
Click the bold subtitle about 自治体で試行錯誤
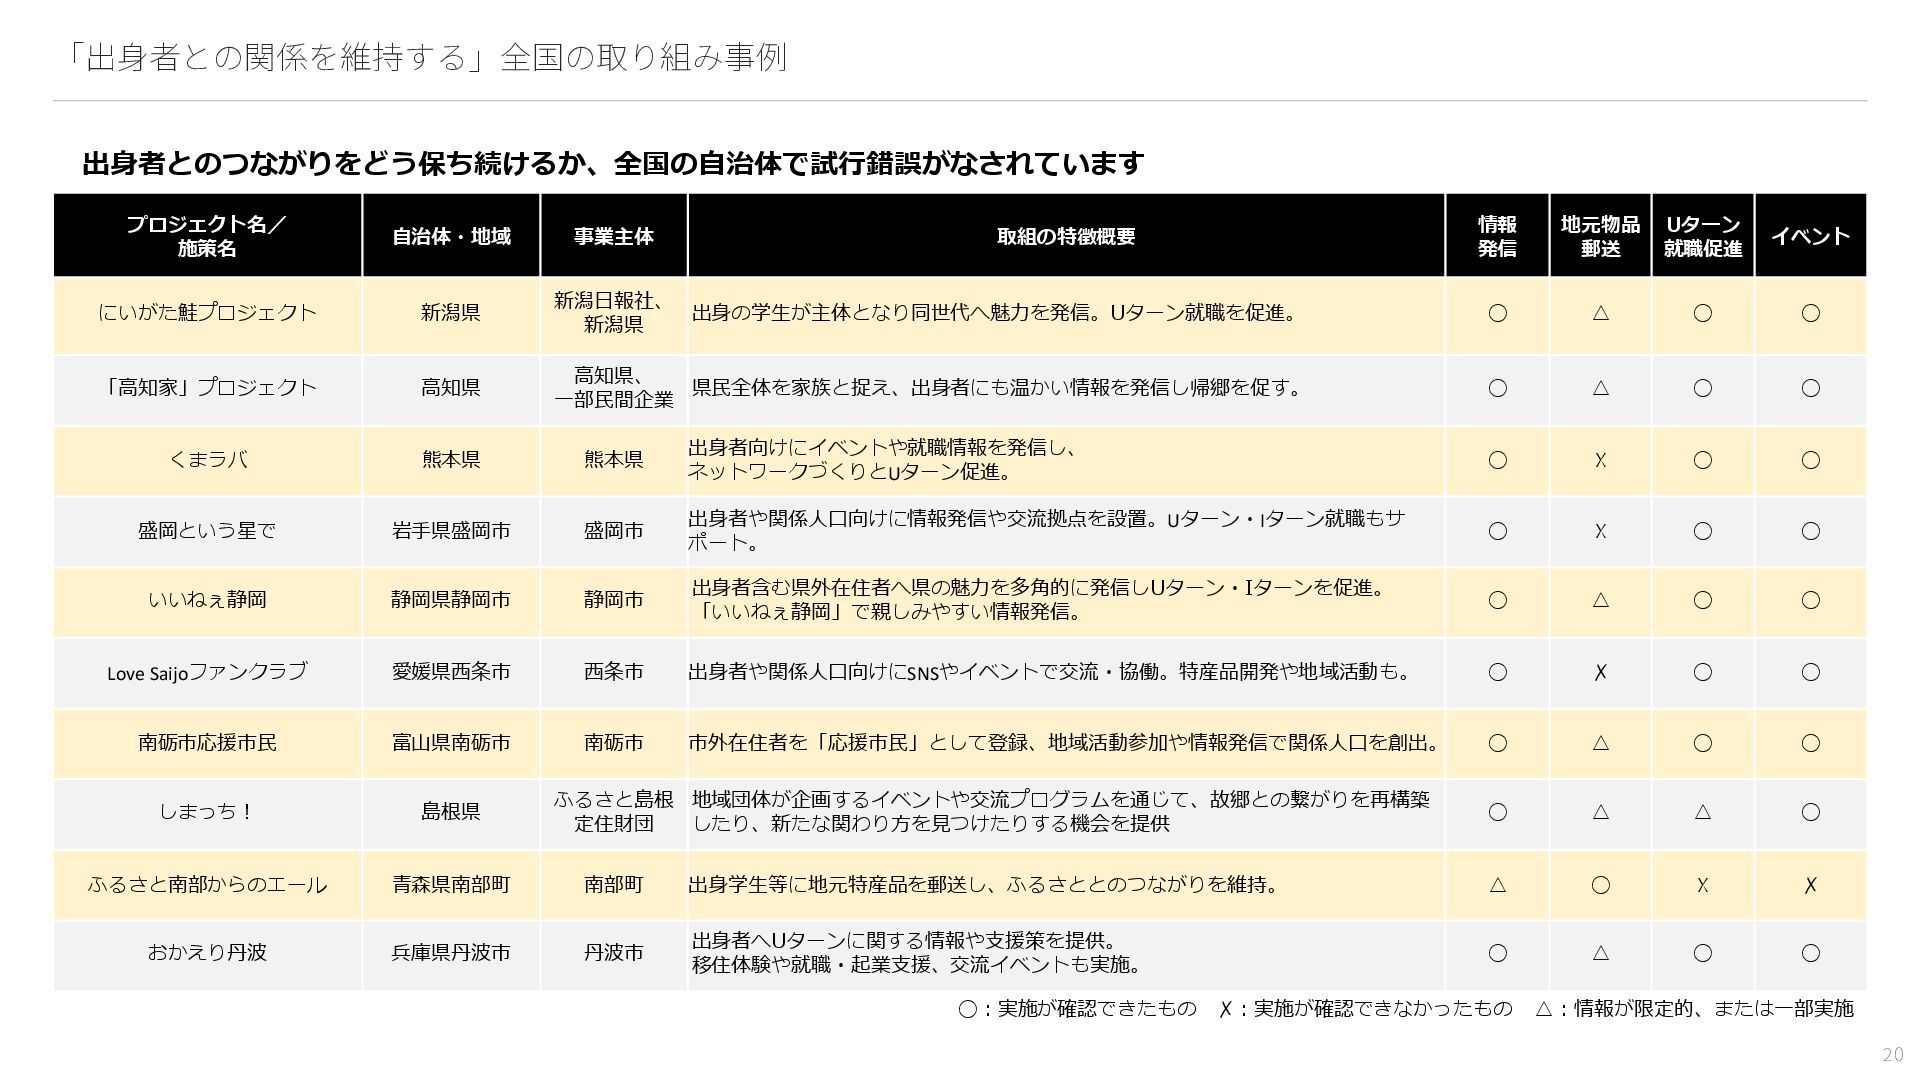[612, 163]
